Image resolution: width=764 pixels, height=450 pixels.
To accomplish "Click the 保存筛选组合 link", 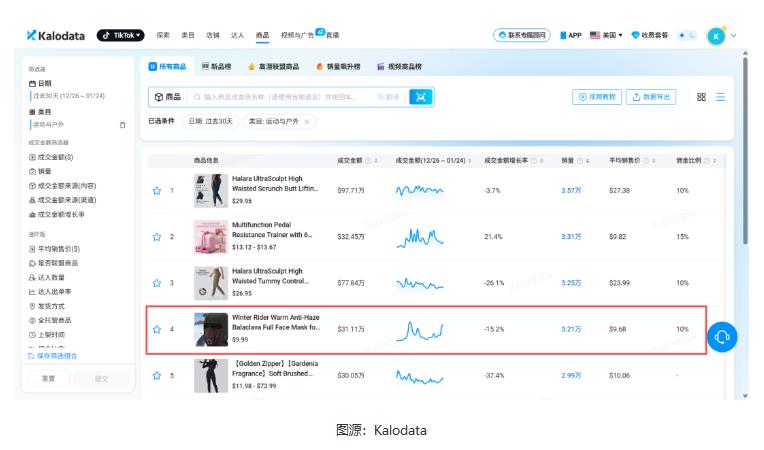I will click(x=53, y=356).
